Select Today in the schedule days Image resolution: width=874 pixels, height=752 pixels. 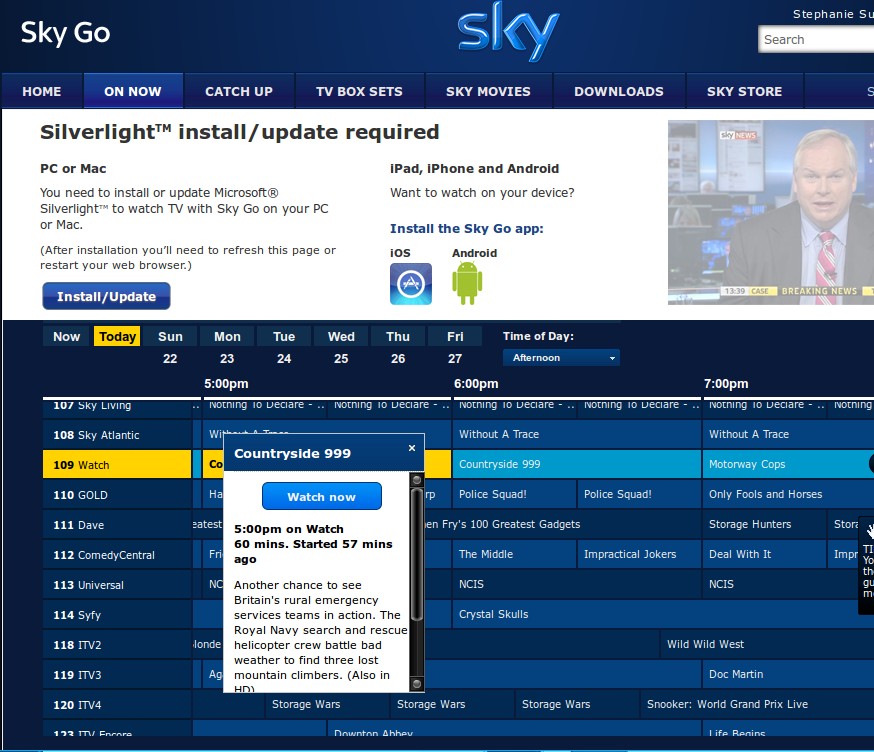coord(117,337)
